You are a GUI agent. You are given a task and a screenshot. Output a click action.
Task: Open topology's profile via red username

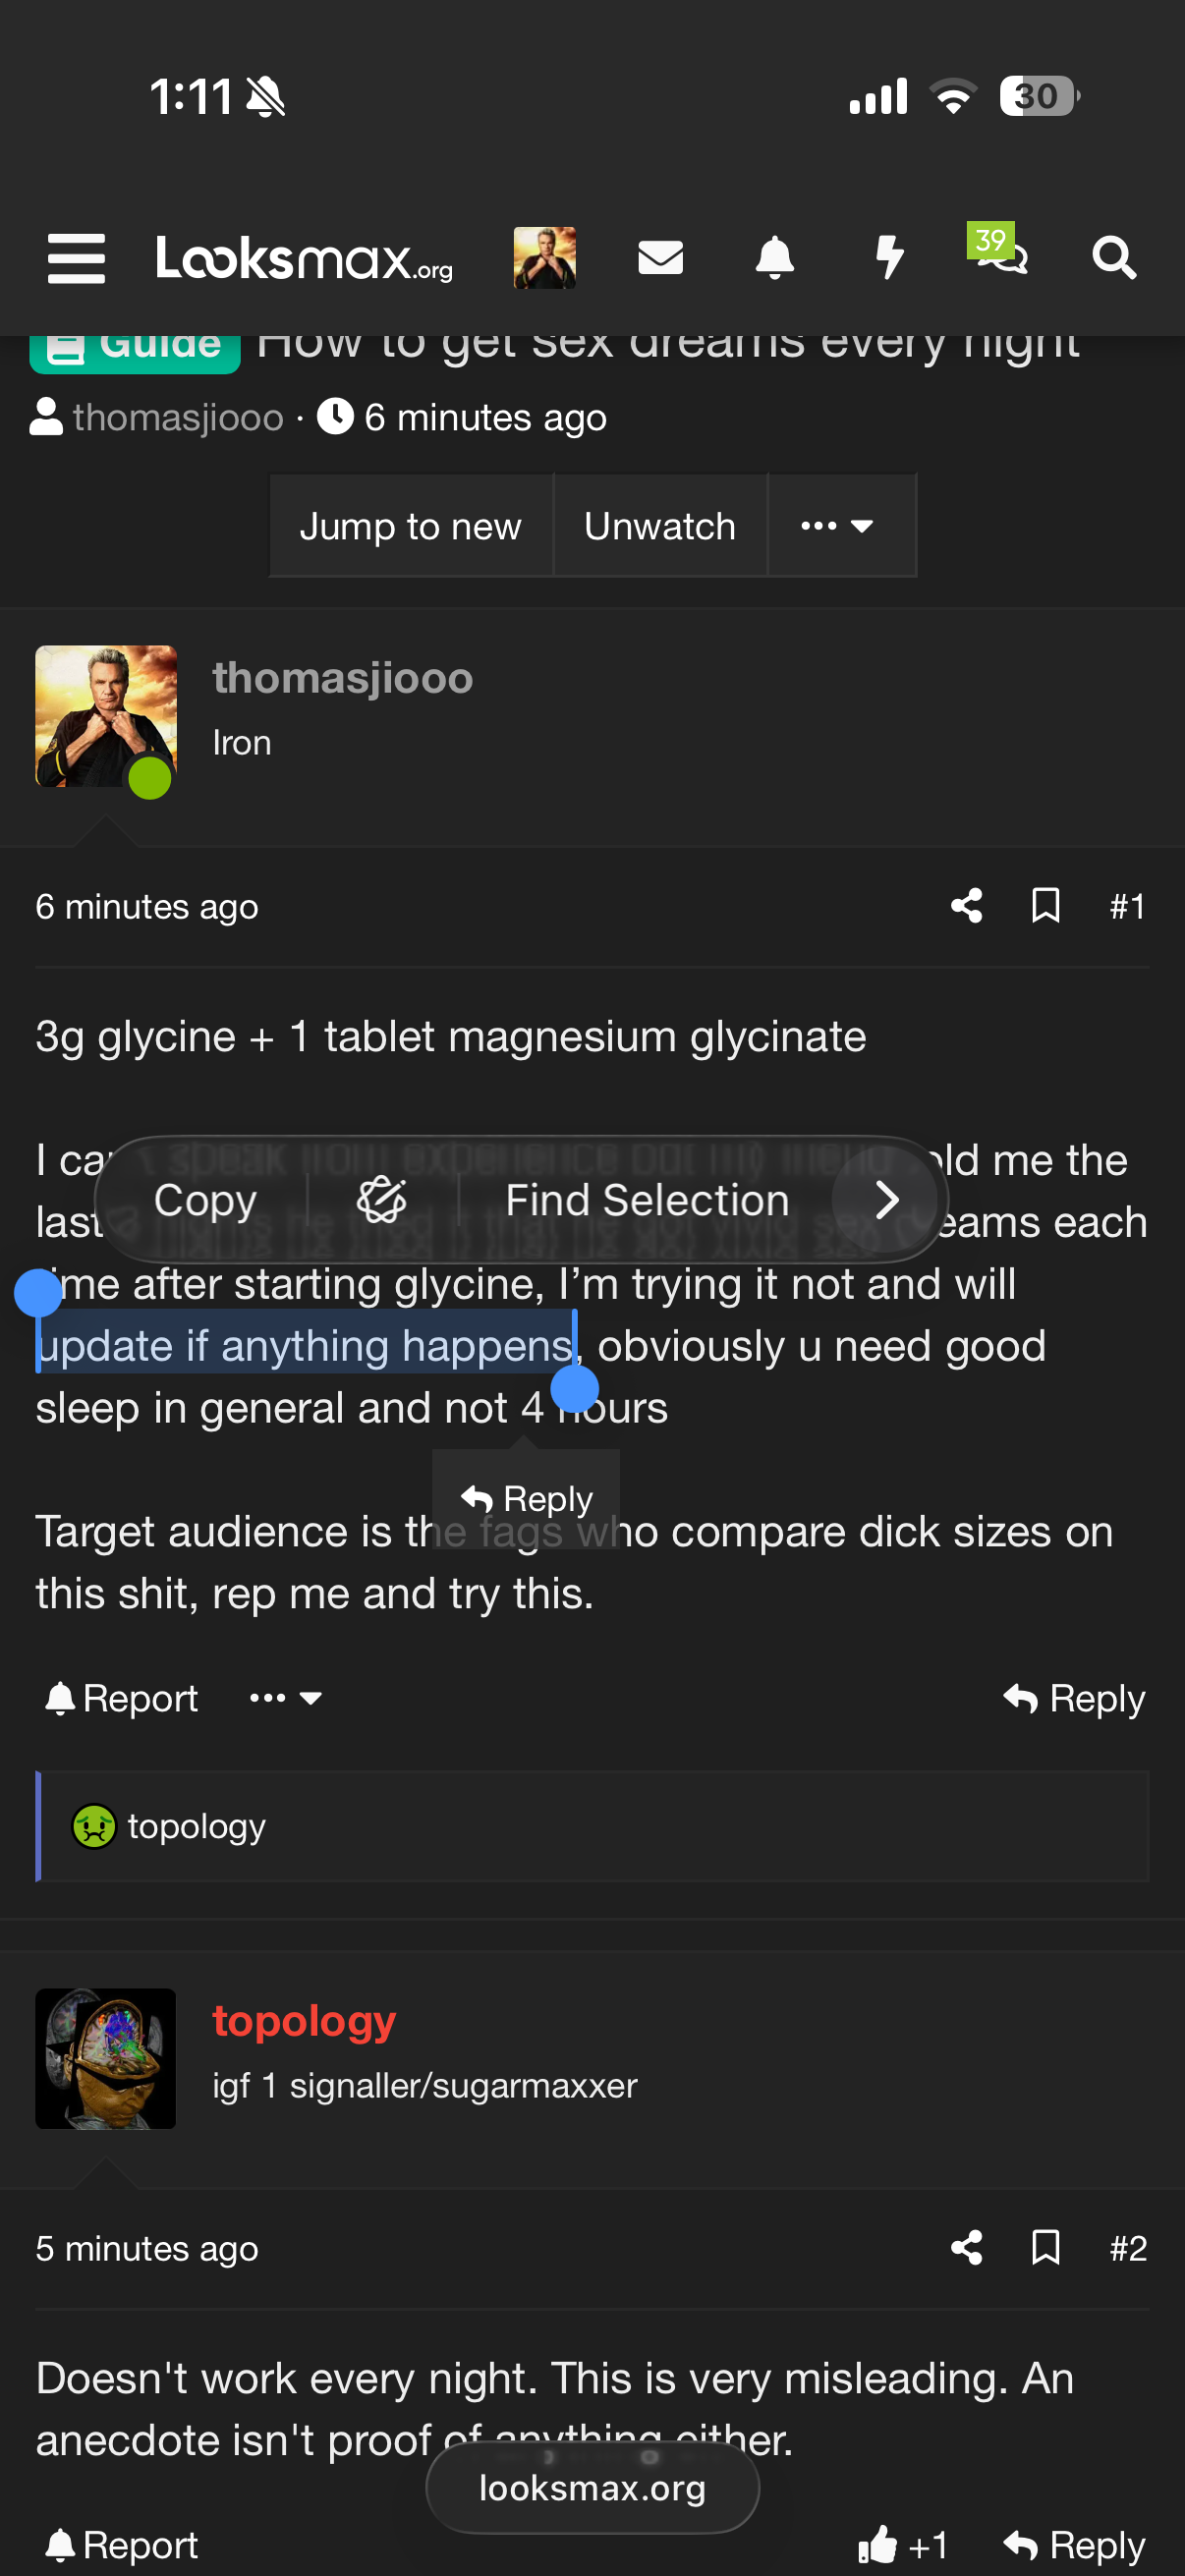coord(304,2021)
